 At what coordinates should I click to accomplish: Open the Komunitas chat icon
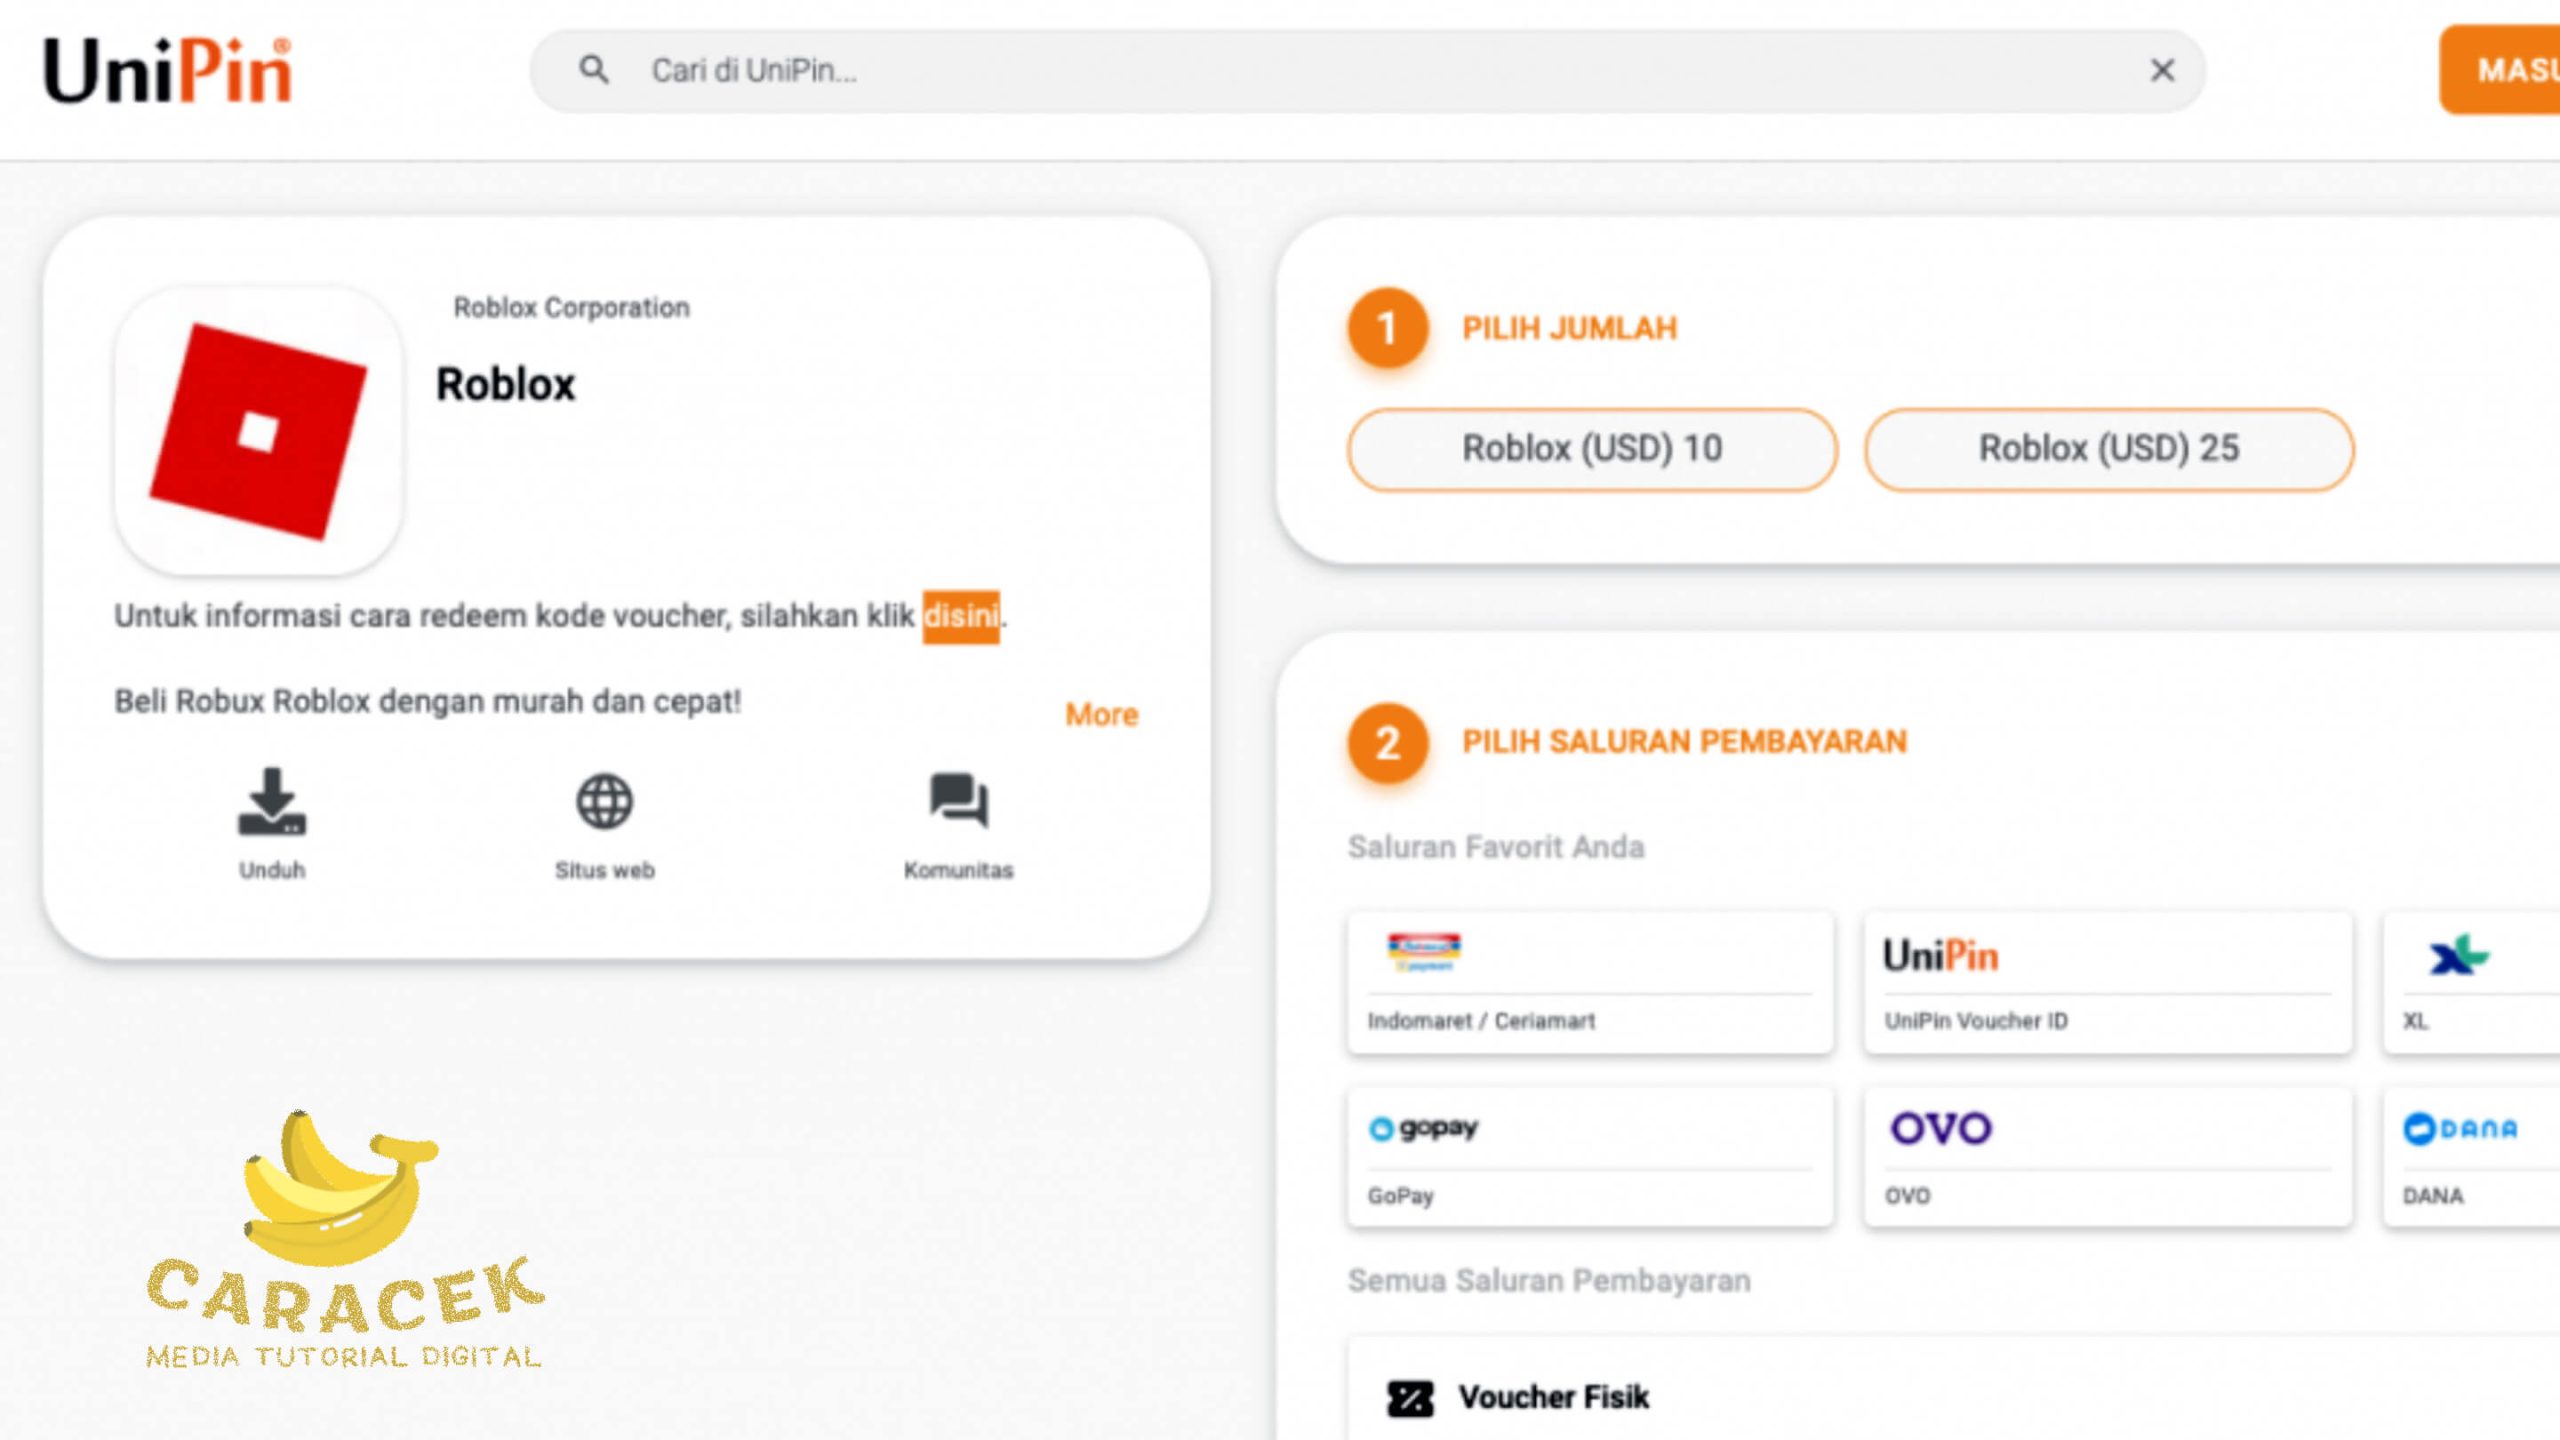pos(958,803)
